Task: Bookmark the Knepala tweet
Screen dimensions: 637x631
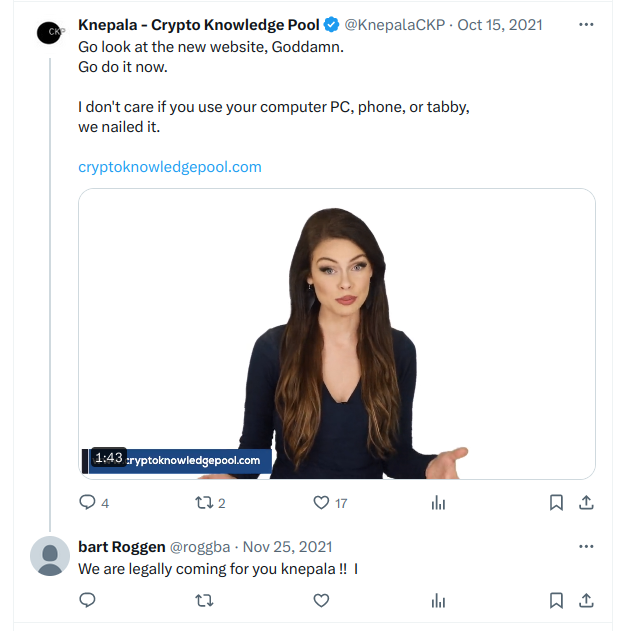Action: tap(556, 503)
